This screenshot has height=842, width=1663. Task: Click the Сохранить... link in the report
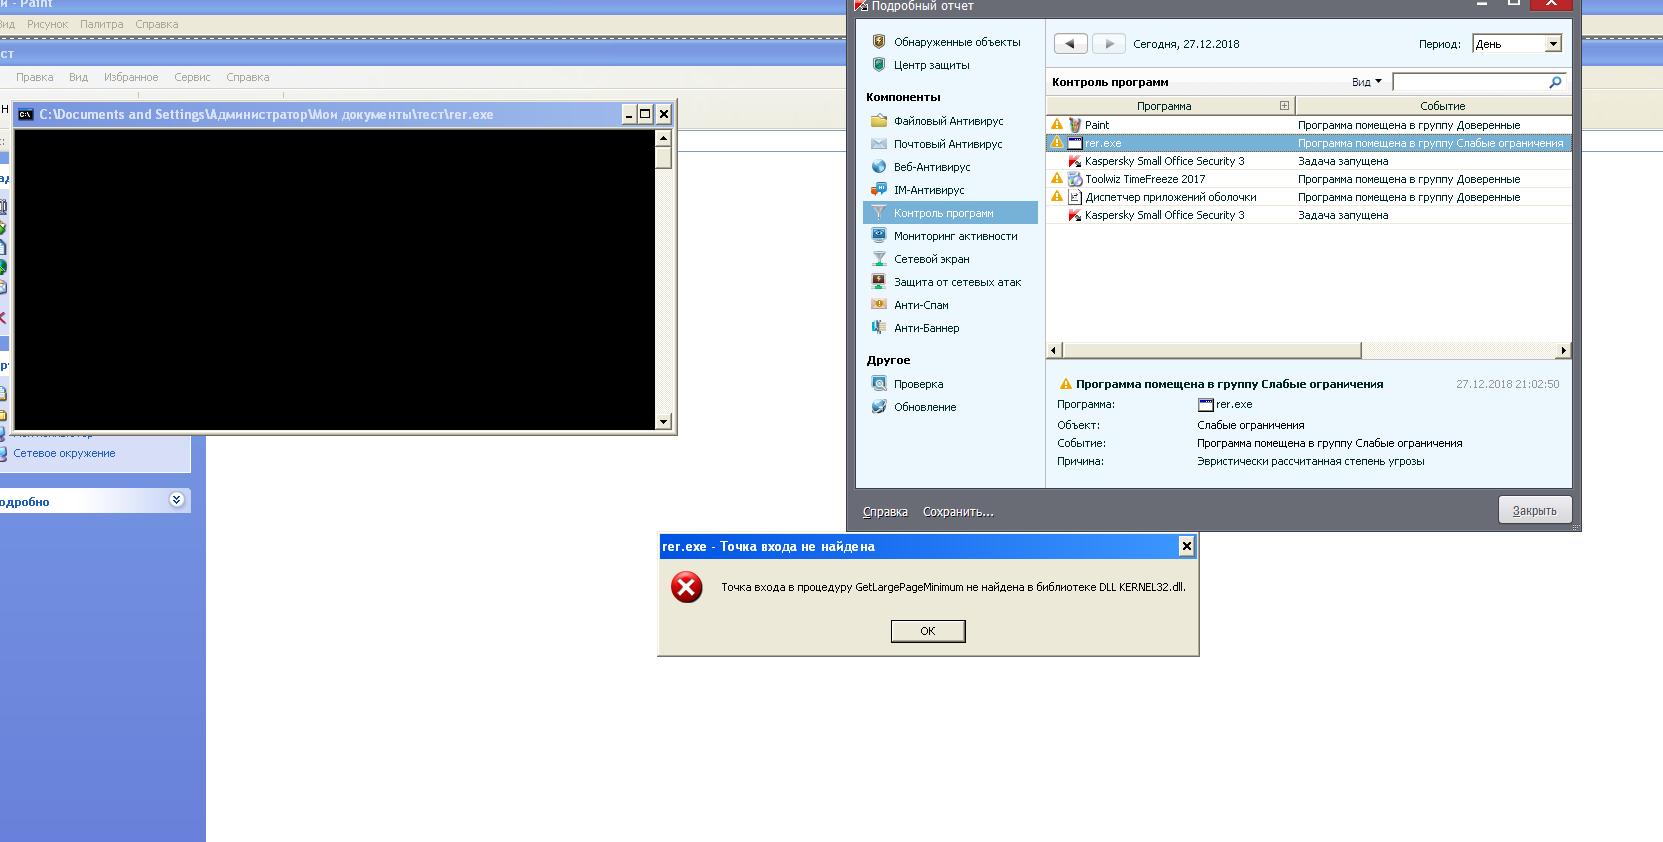pos(958,512)
